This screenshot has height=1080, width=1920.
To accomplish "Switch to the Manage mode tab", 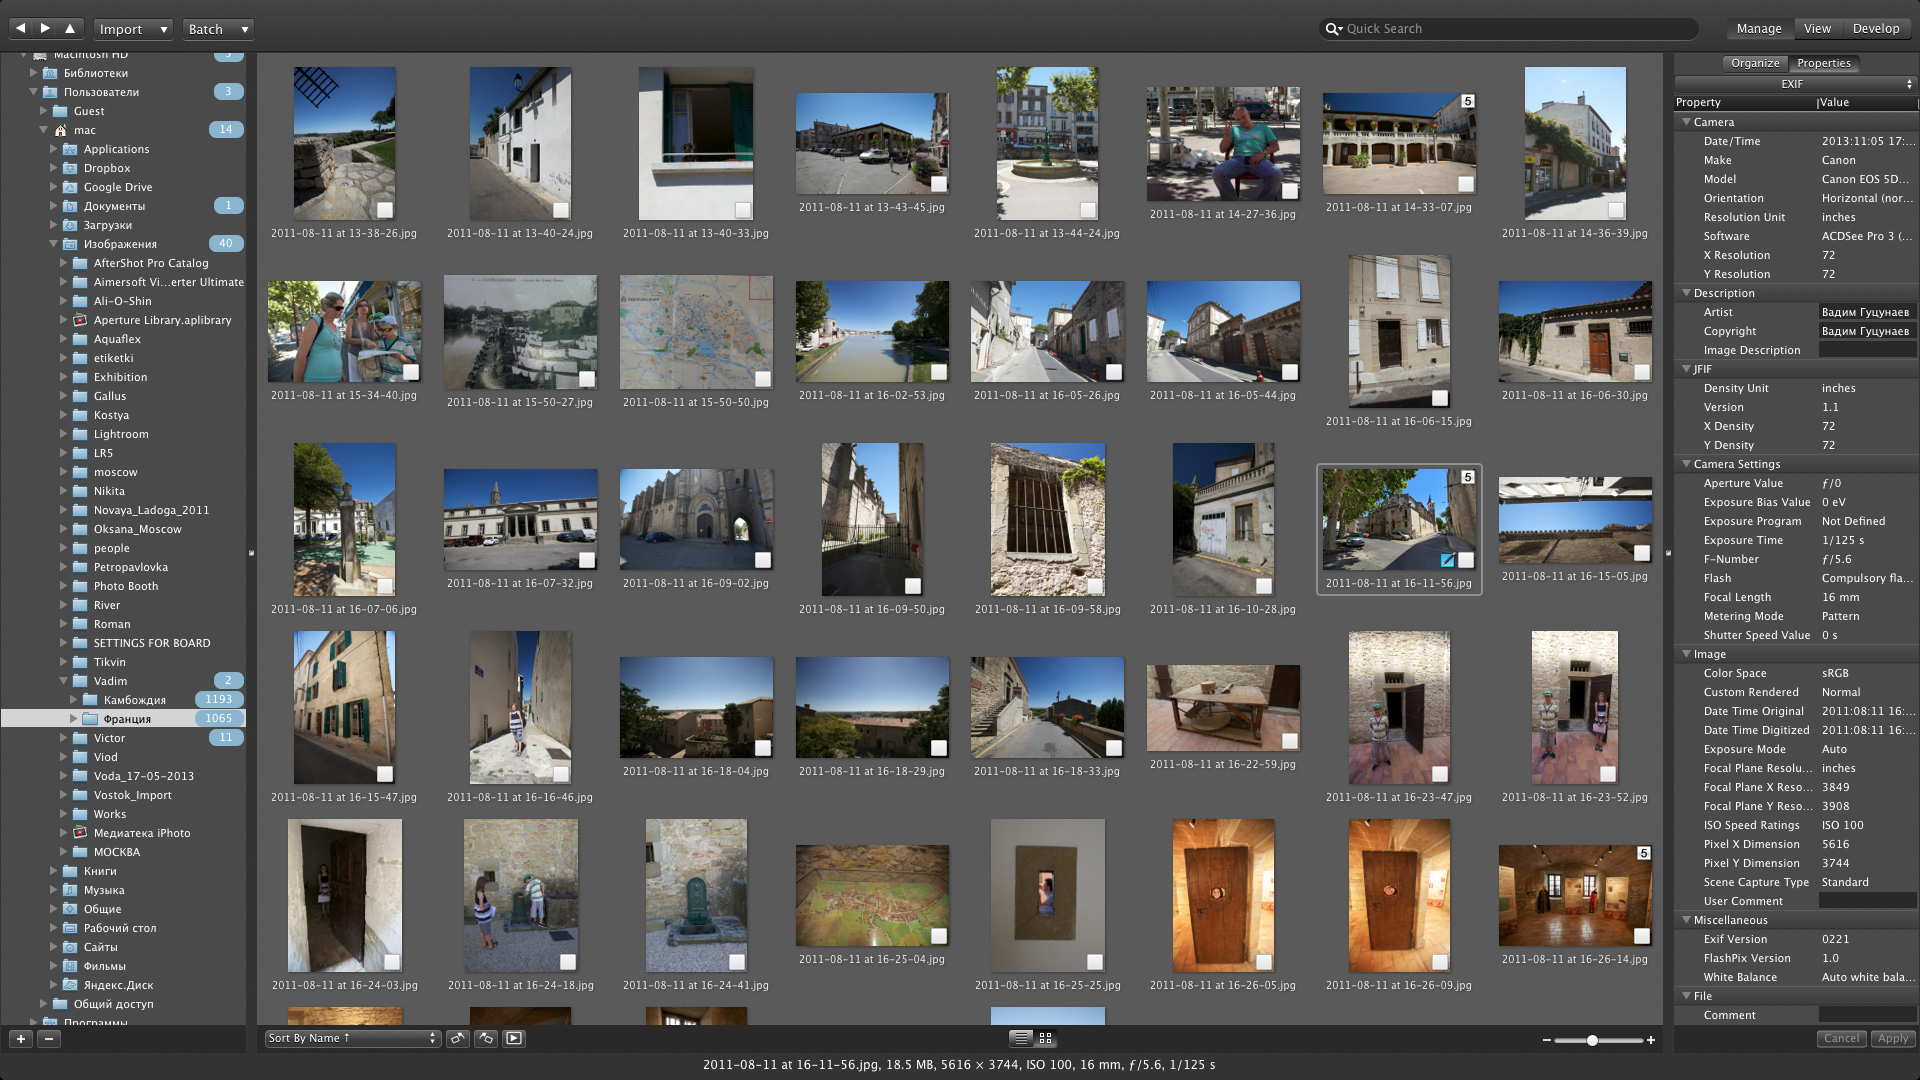I will coord(1759,28).
